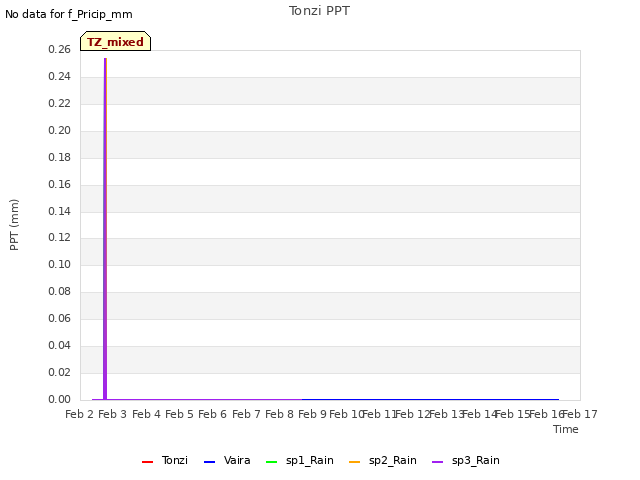This screenshot has height=480, width=640.
Task: Click the 0.26 y-axis value
Action: 60,49
